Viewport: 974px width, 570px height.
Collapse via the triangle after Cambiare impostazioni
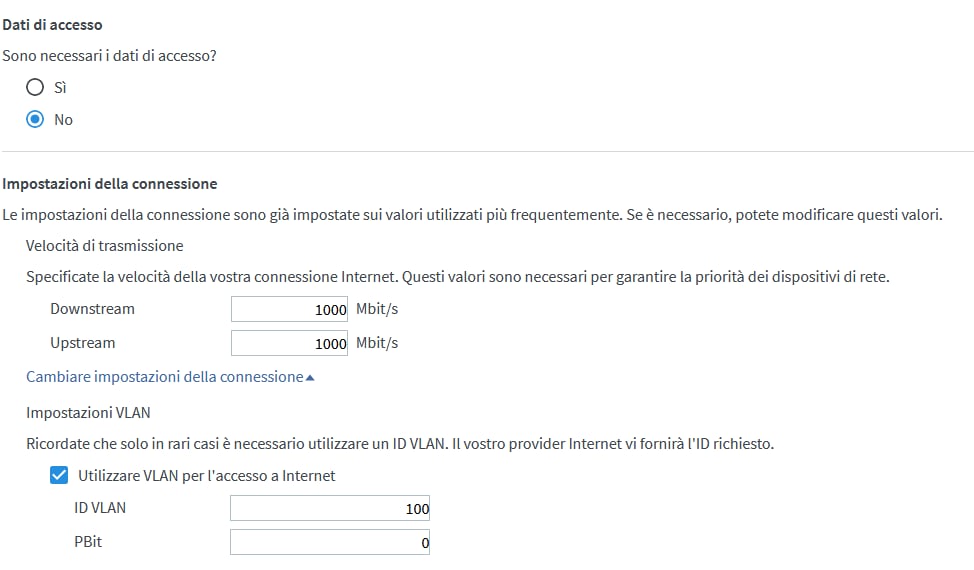click(x=310, y=378)
